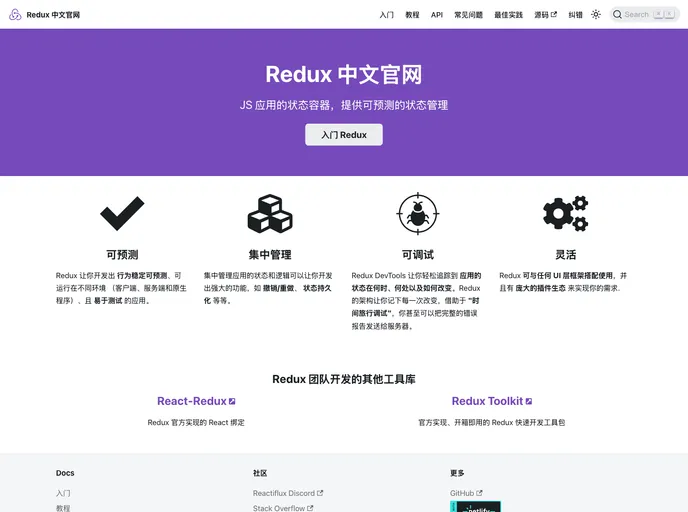The width and height of the screenshot is (688, 512).
Task: Open the 最佳实践 navbar item
Action: tap(509, 15)
